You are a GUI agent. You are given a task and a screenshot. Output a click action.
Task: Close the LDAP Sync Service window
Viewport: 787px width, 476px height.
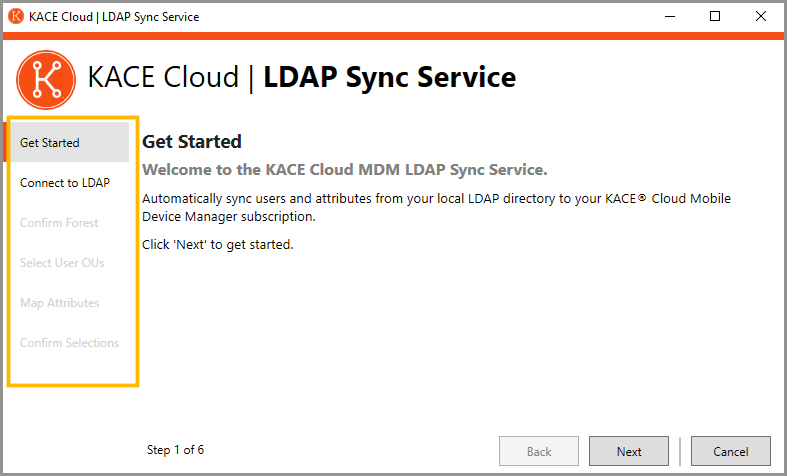pyautogui.click(x=761, y=17)
